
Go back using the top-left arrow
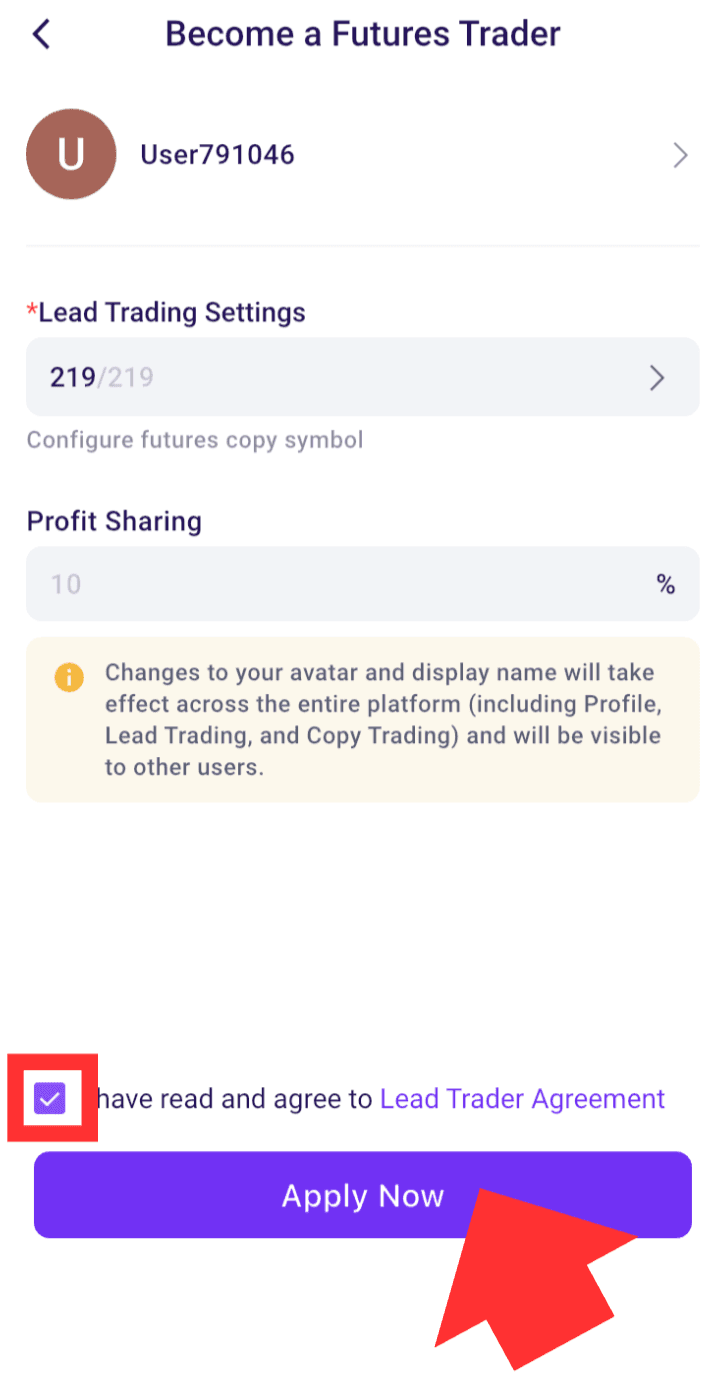[x=41, y=34]
